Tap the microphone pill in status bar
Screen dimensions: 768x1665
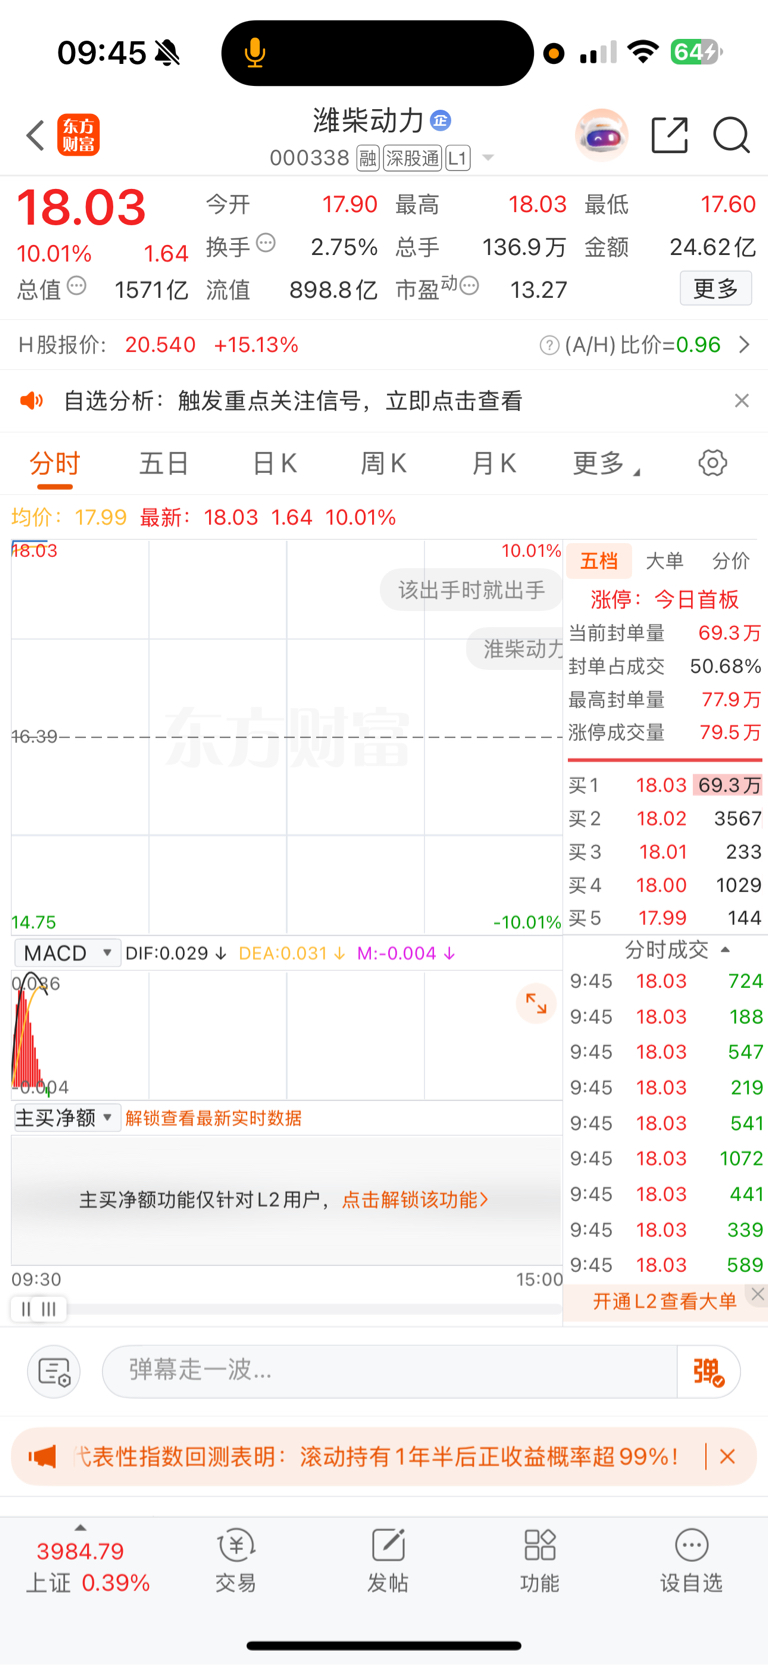(377, 53)
